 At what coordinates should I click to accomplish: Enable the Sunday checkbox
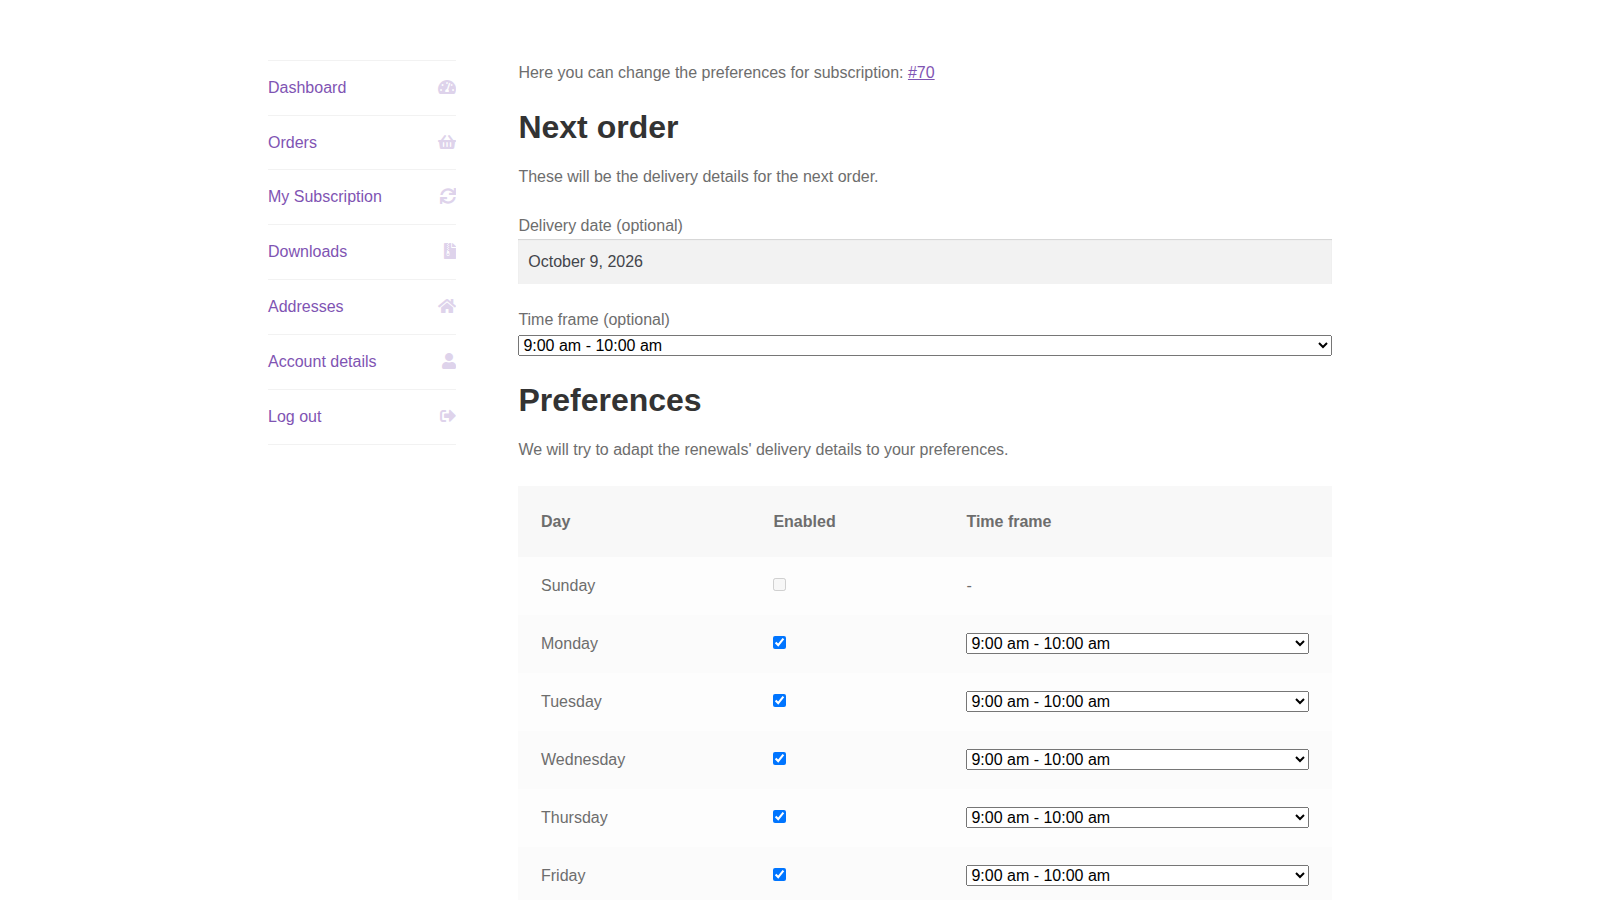tap(780, 585)
